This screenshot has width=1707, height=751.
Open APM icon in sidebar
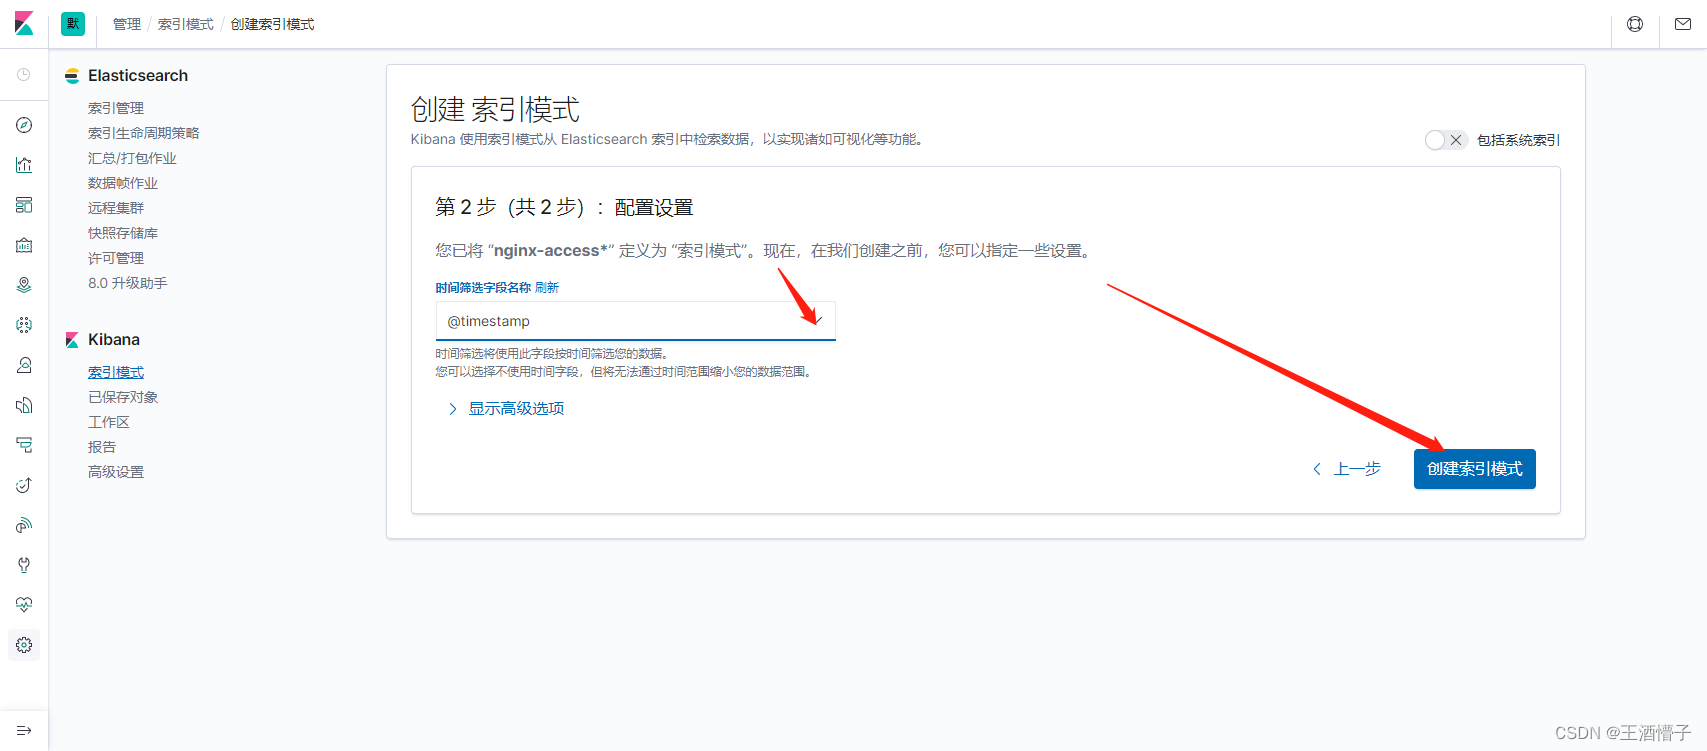tap(24, 445)
